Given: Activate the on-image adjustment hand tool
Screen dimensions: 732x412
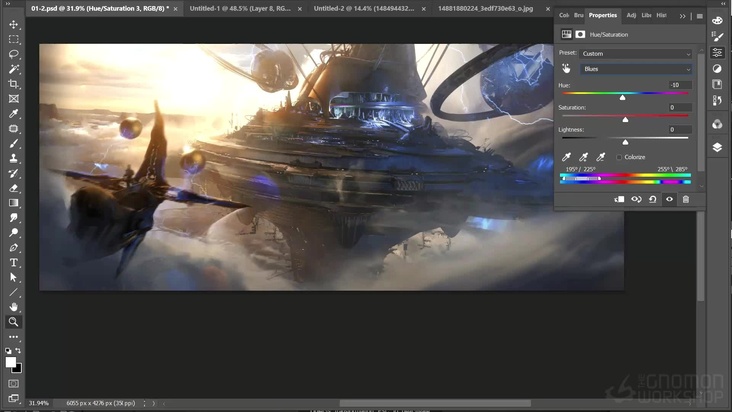Looking at the screenshot, I should (x=566, y=69).
